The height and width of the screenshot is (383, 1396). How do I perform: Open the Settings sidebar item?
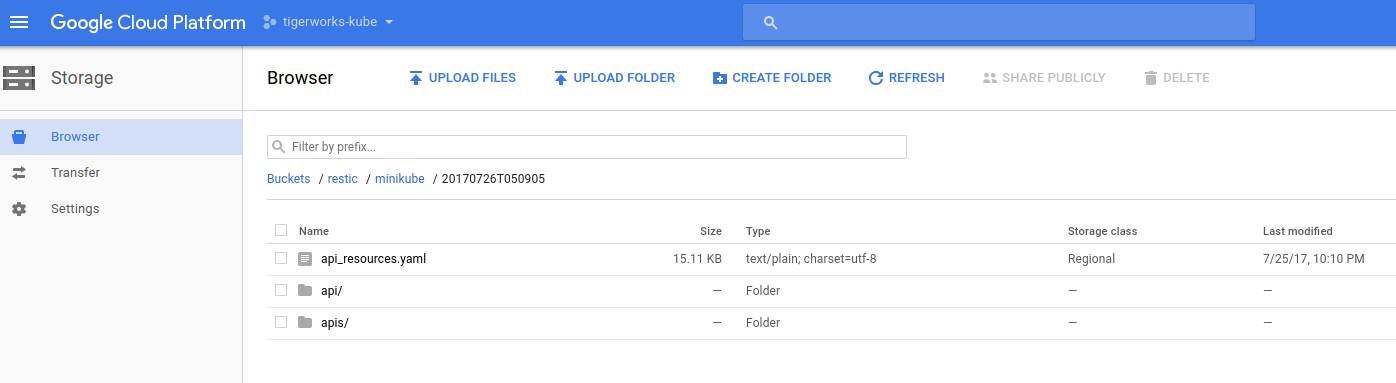coord(121,209)
